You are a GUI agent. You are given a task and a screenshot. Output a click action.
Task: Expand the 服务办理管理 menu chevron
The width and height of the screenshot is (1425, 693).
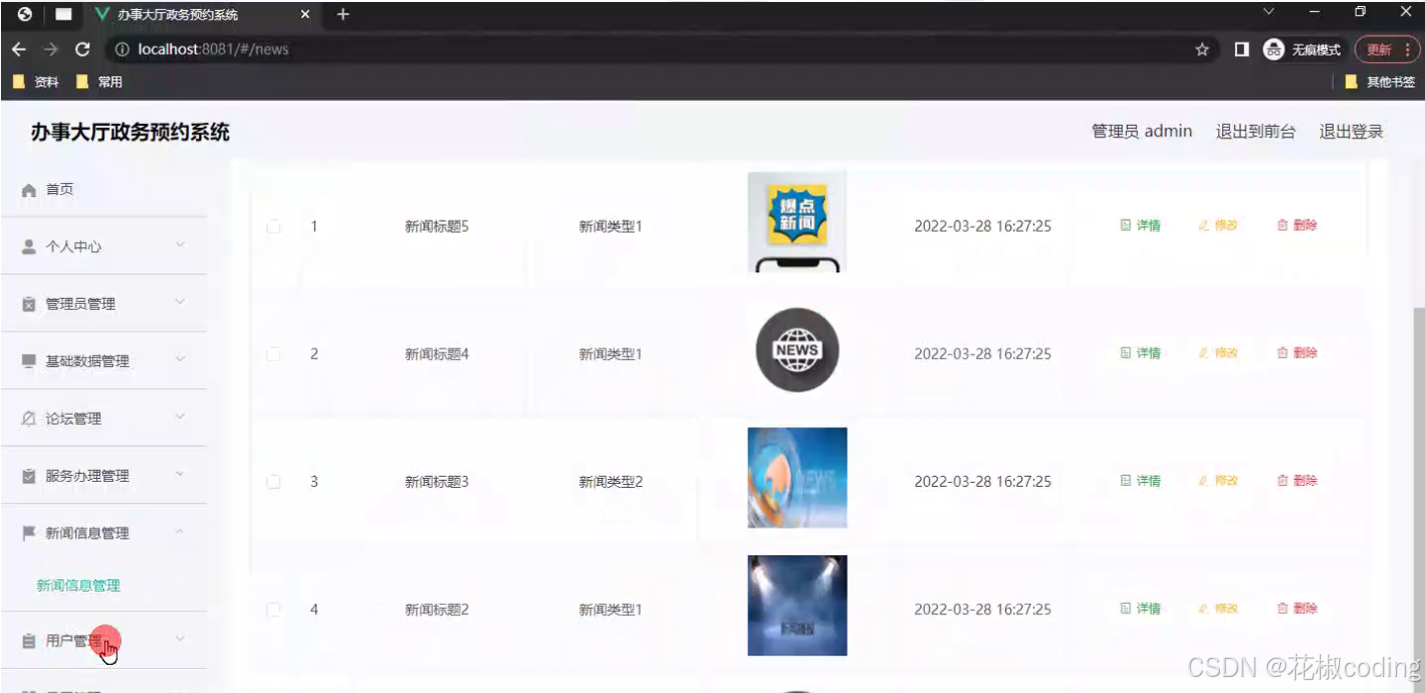tap(180, 474)
